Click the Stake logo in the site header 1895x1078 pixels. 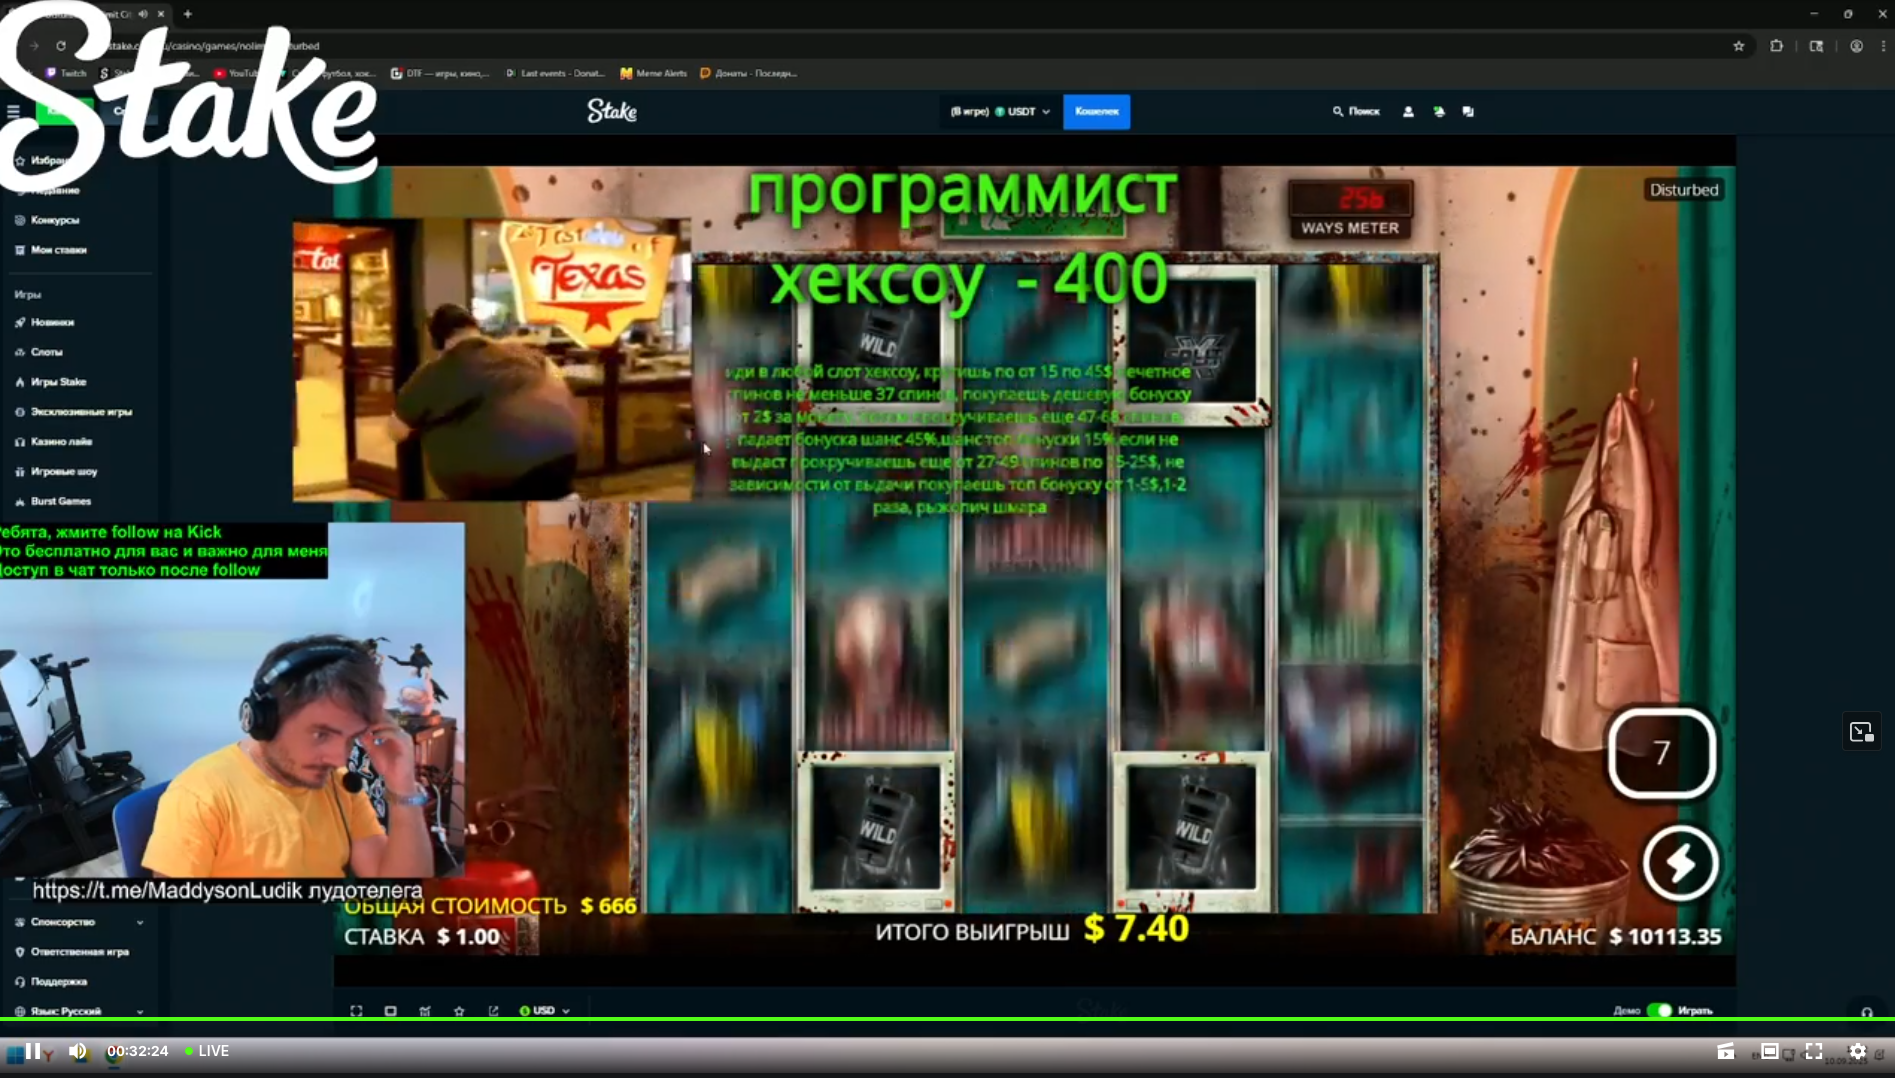point(612,111)
